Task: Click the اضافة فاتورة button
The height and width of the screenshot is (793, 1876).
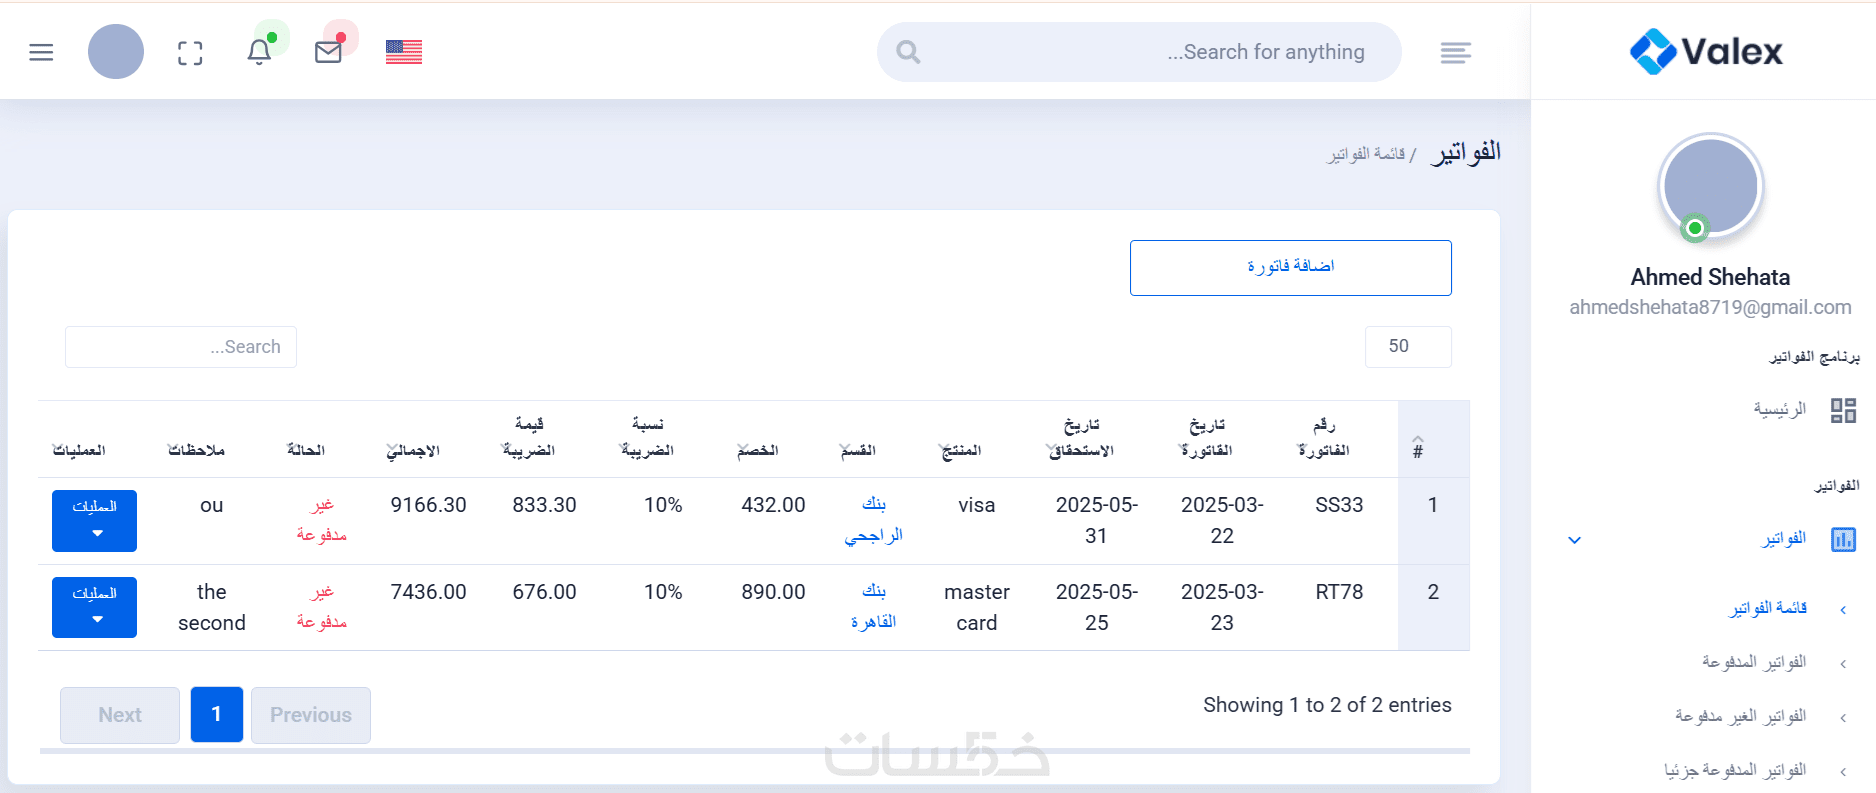Action: [1290, 267]
